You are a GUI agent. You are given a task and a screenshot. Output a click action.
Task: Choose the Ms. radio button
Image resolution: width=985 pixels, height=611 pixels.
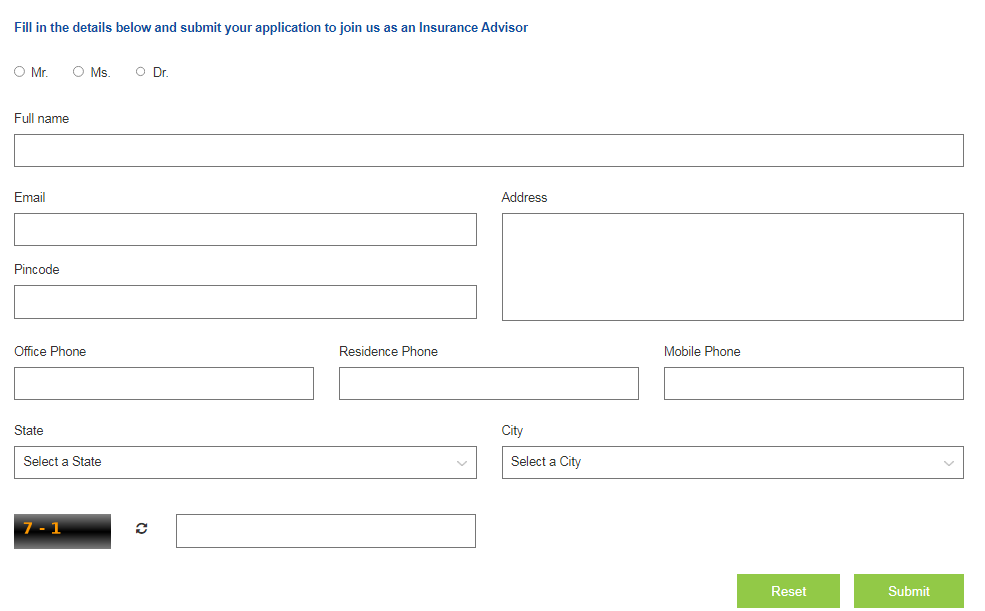pos(79,72)
